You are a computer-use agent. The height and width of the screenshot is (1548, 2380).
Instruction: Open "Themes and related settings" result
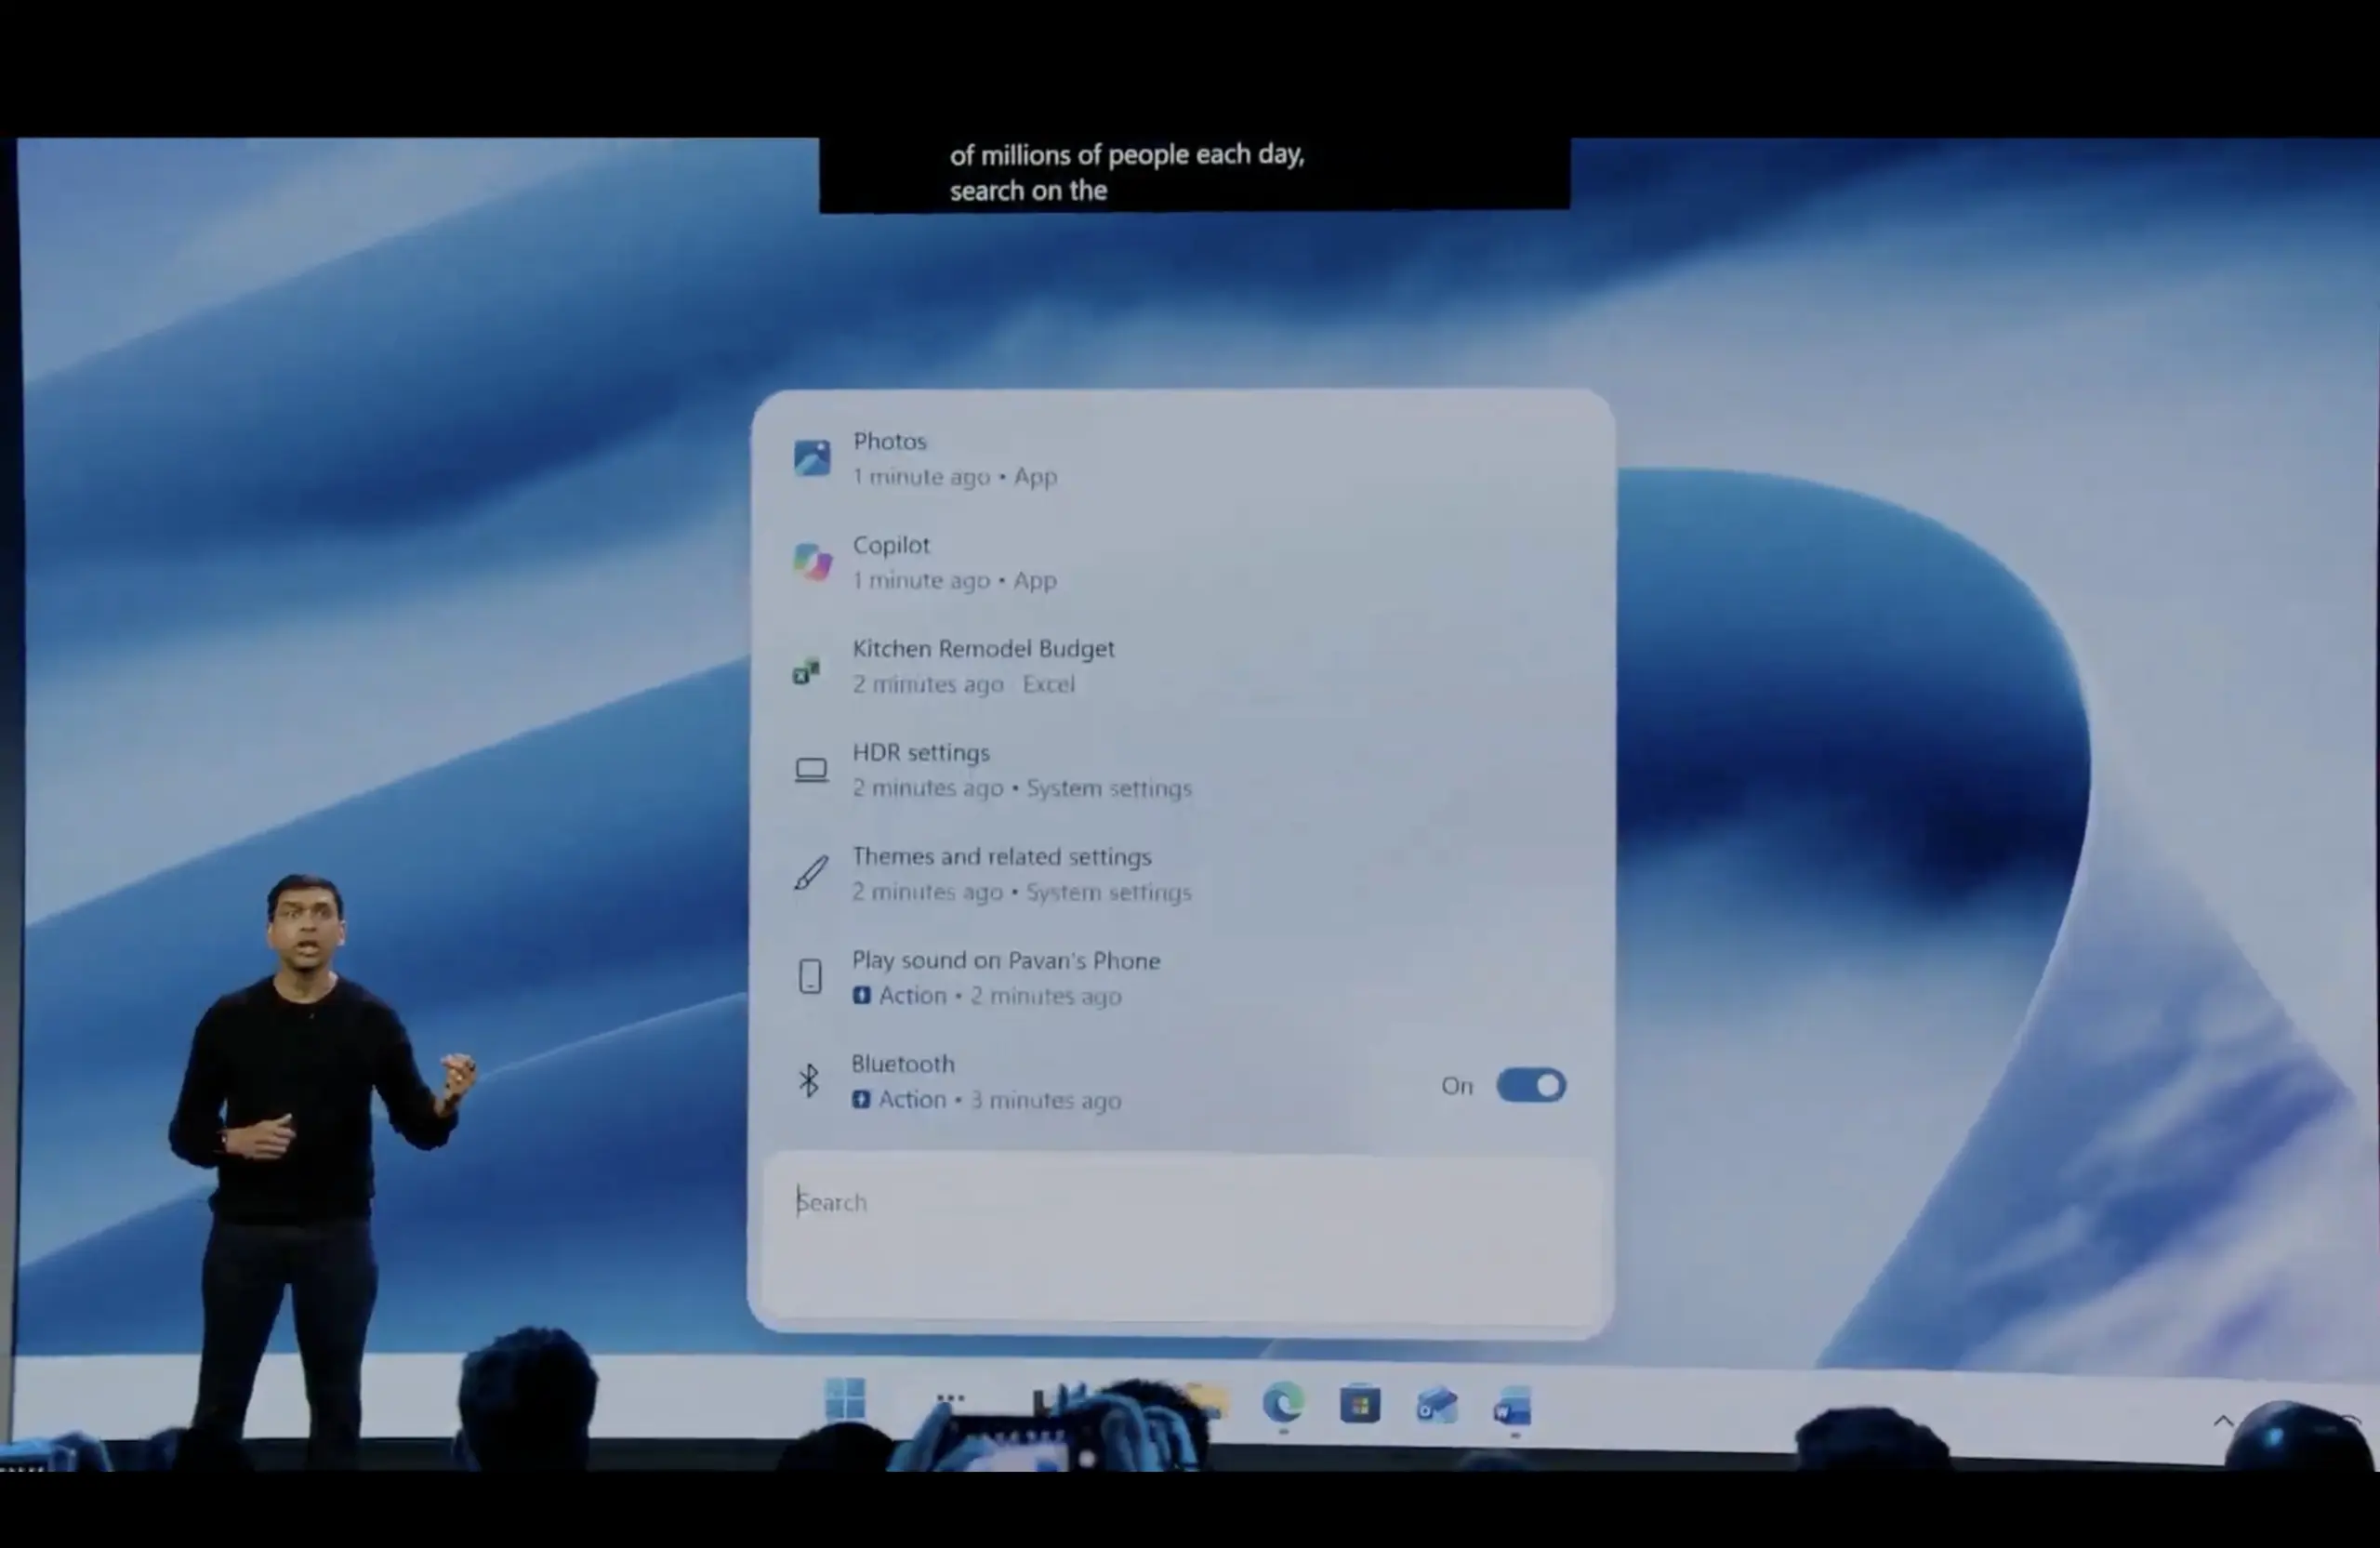[1182, 874]
